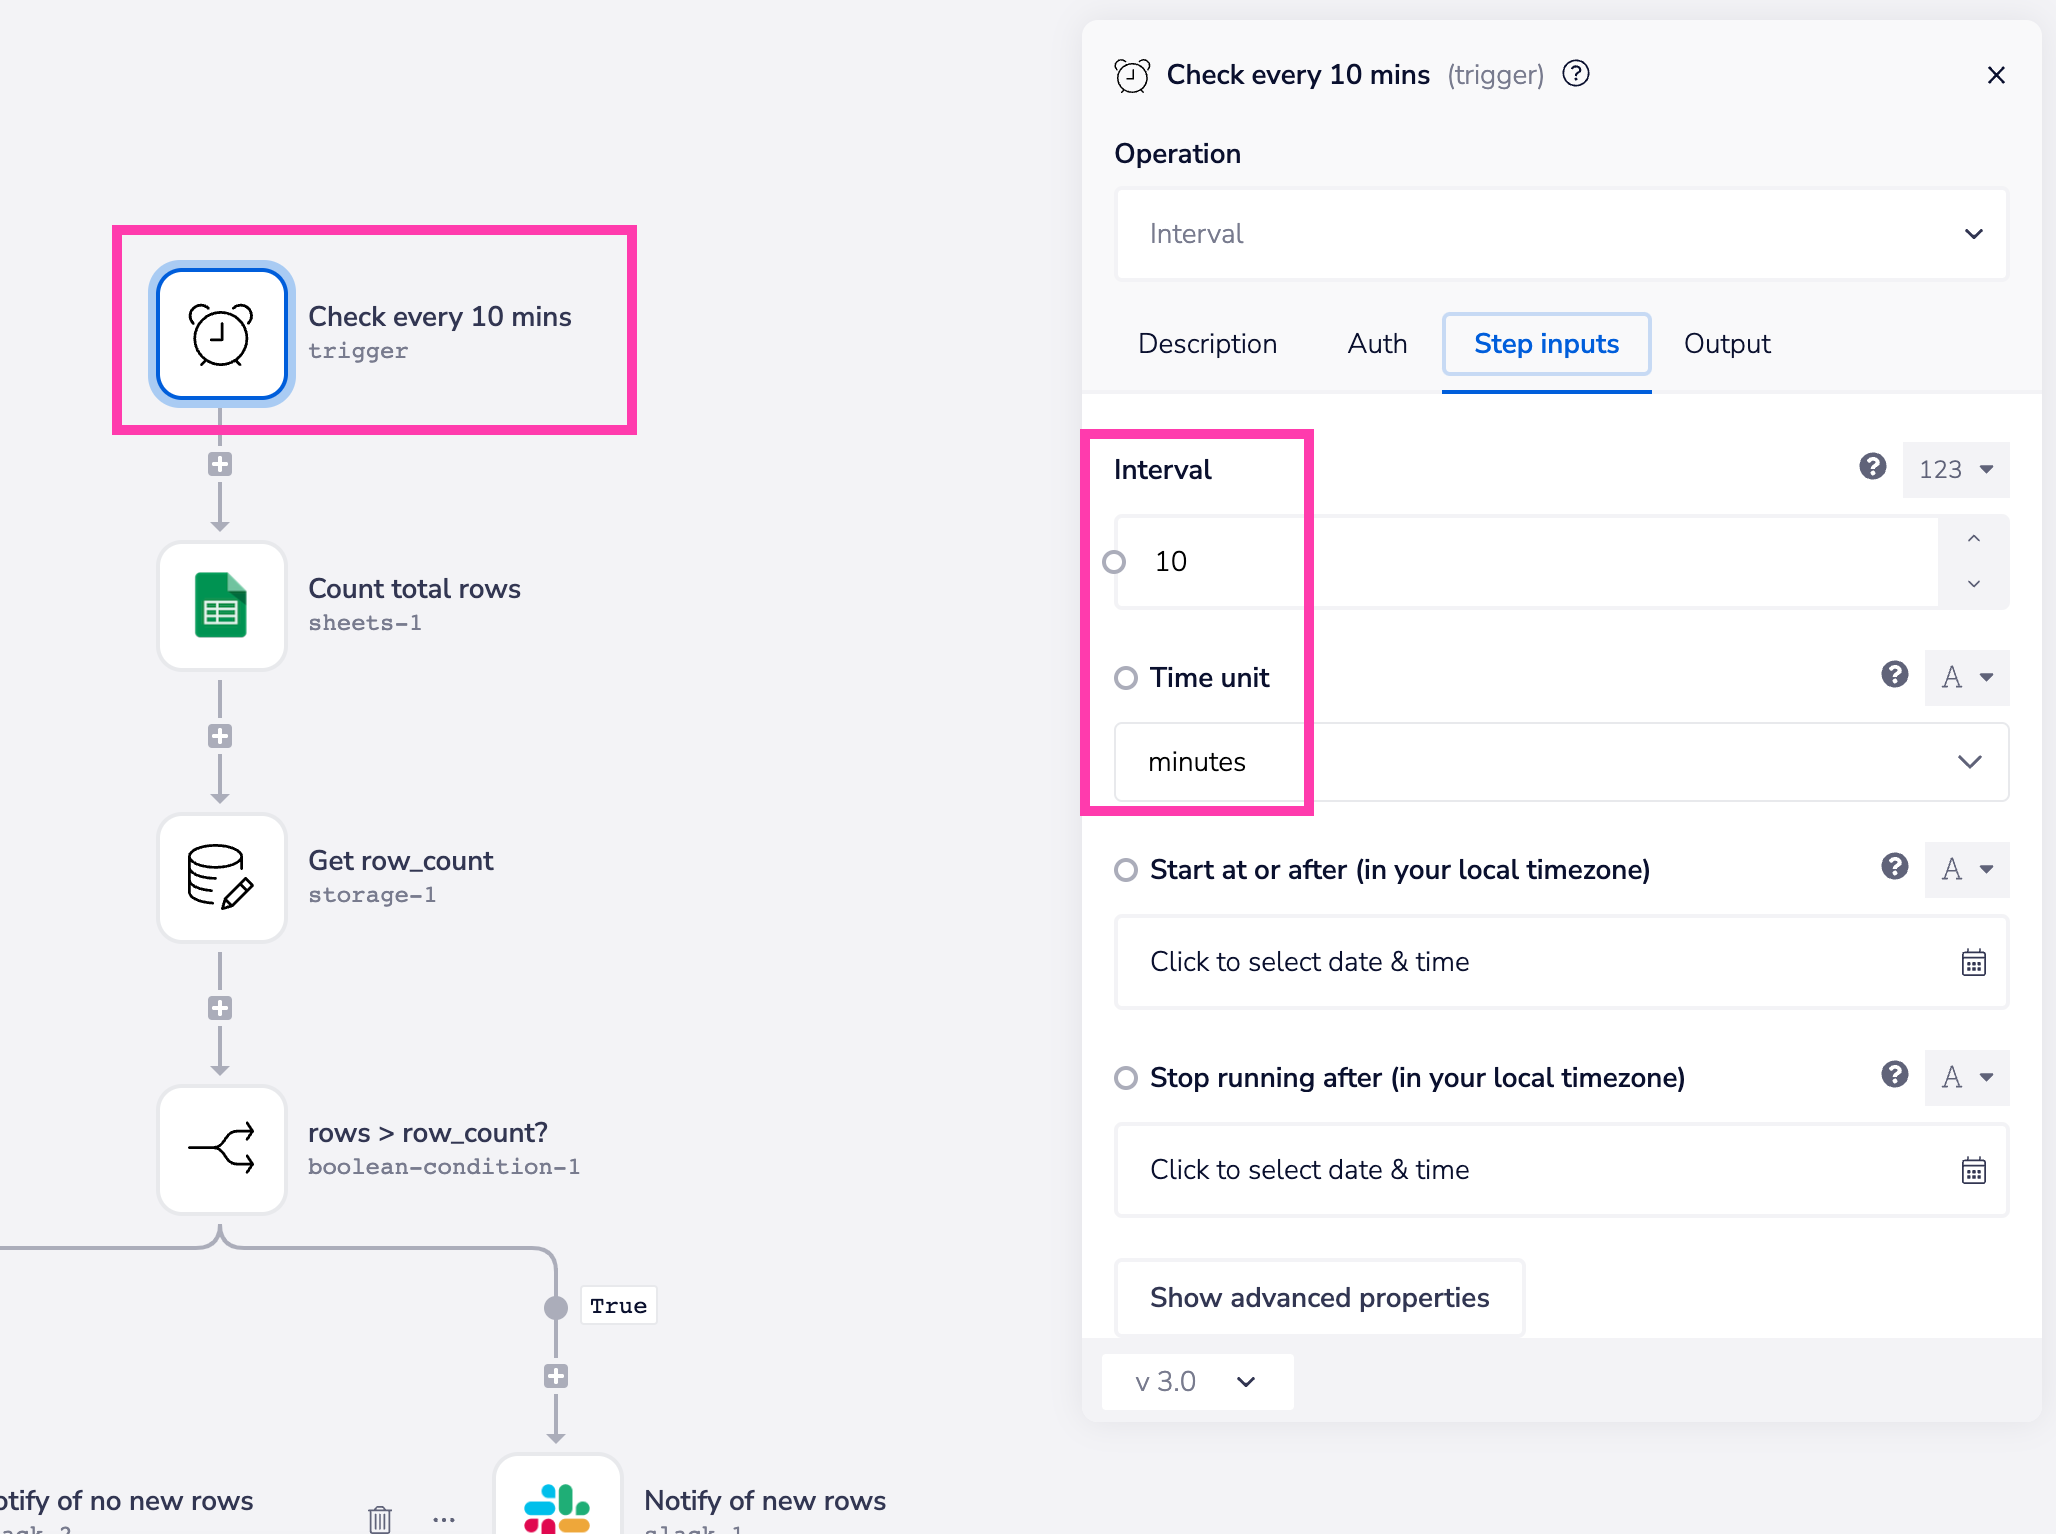Image resolution: width=2056 pixels, height=1534 pixels.
Task: Switch to the Output tab
Action: (1727, 344)
